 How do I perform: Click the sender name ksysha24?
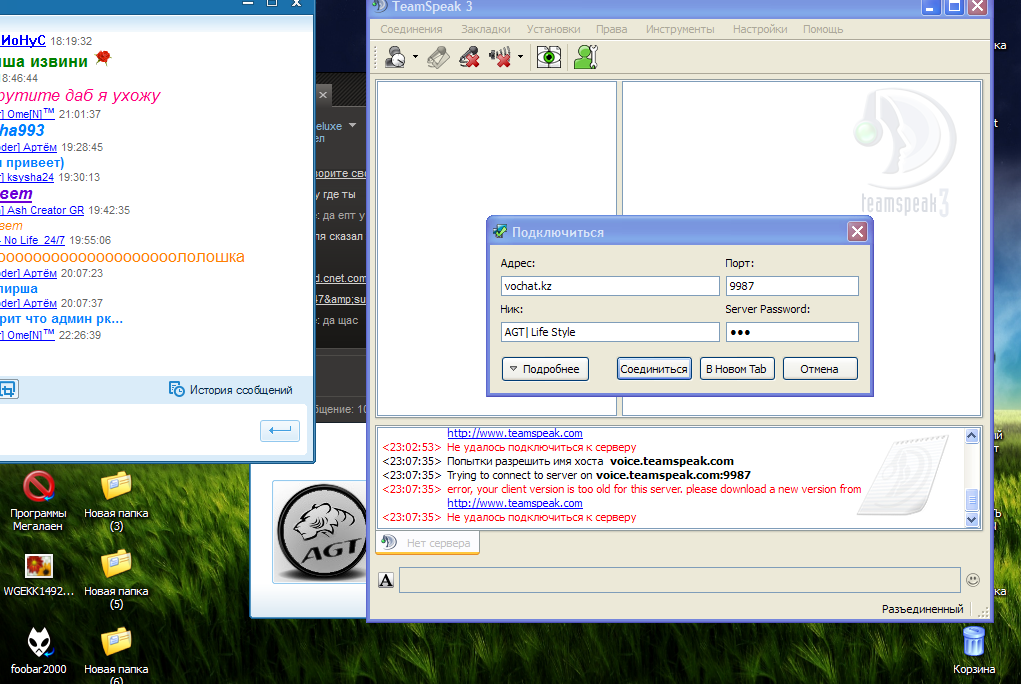tap(30, 177)
